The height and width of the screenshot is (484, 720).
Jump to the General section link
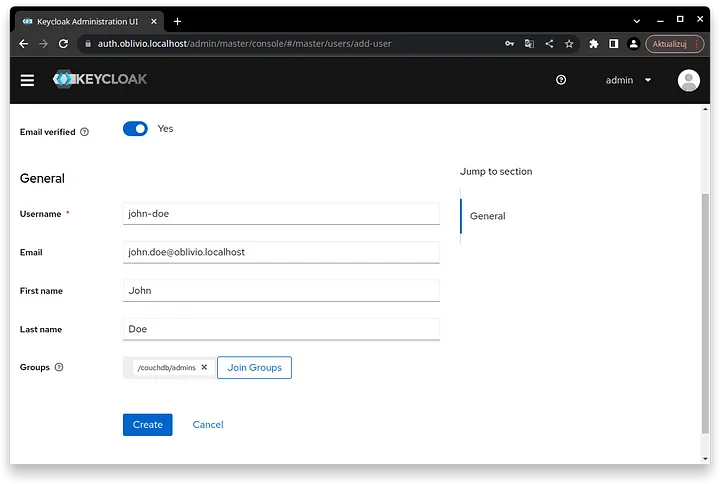487,216
